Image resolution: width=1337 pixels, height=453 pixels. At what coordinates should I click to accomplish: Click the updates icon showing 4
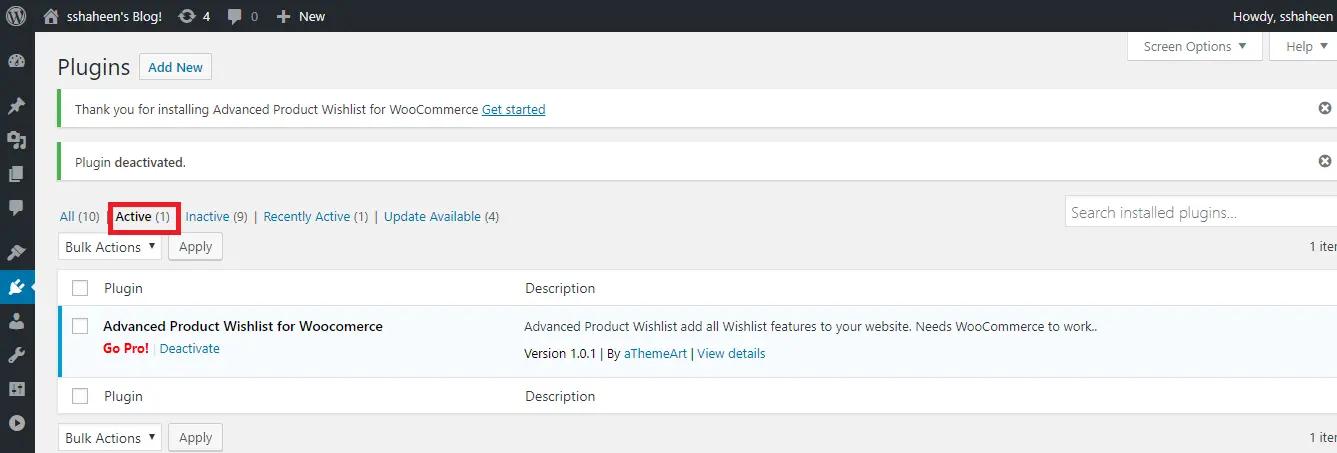(x=194, y=16)
